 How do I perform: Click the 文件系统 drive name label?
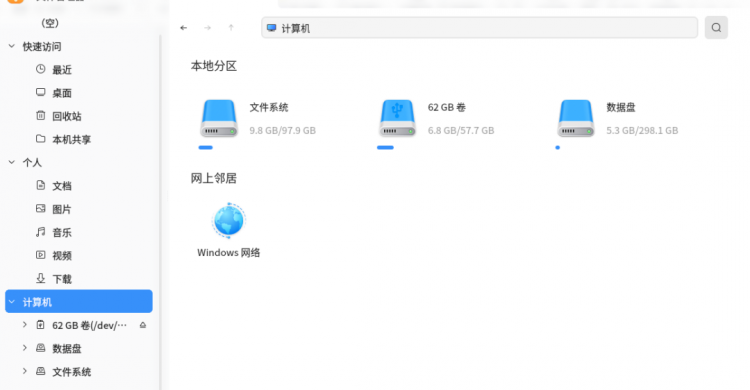pos(269,107)
